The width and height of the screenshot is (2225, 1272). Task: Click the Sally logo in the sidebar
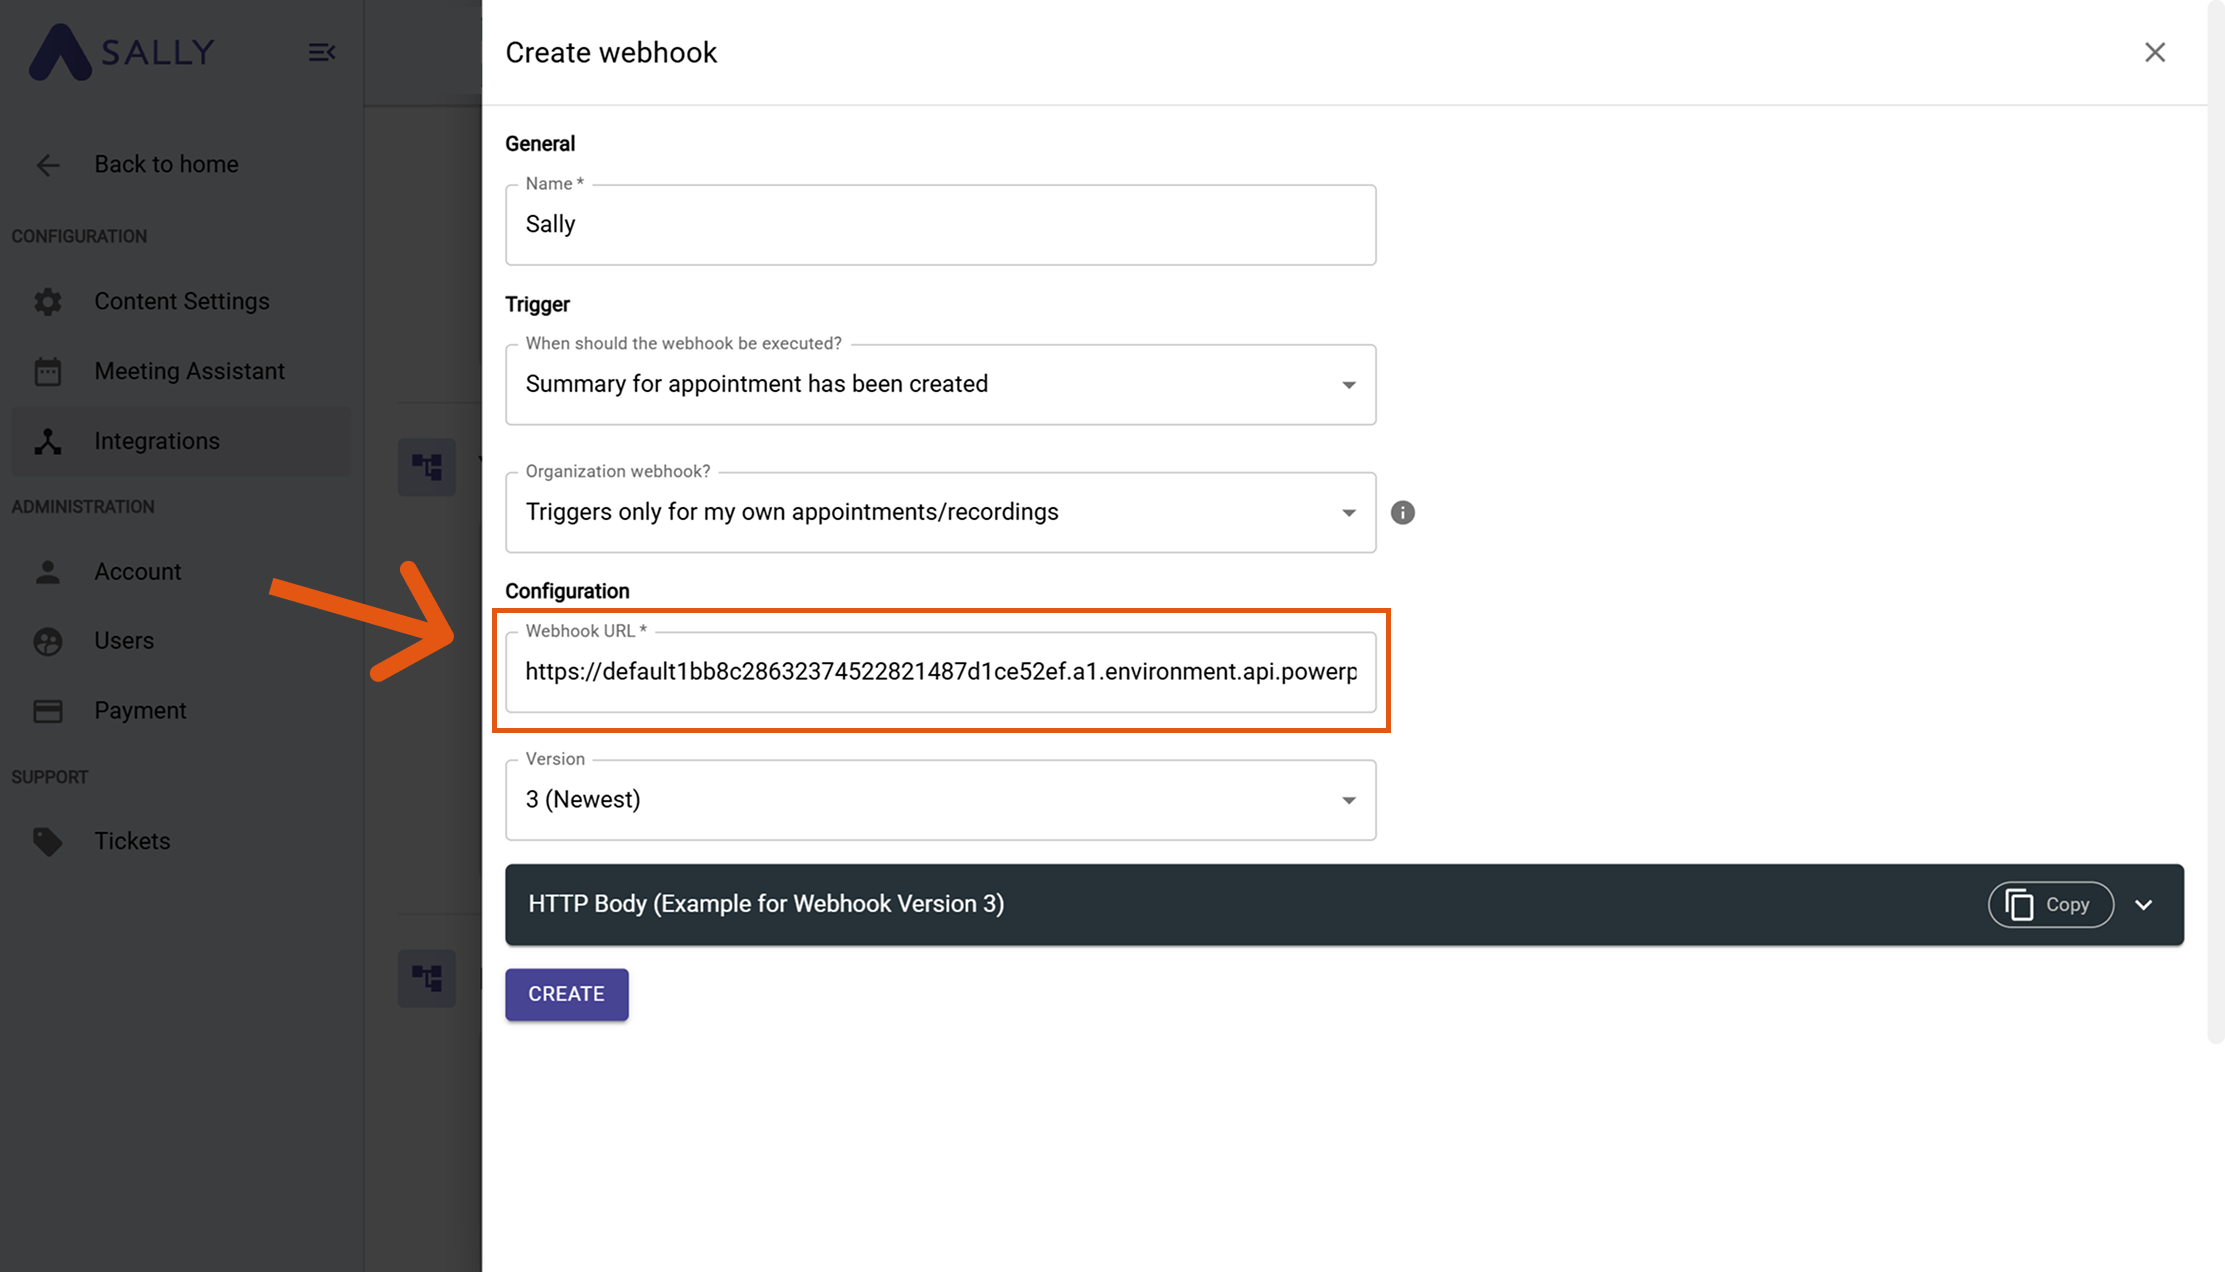click(x=120, y=52)
